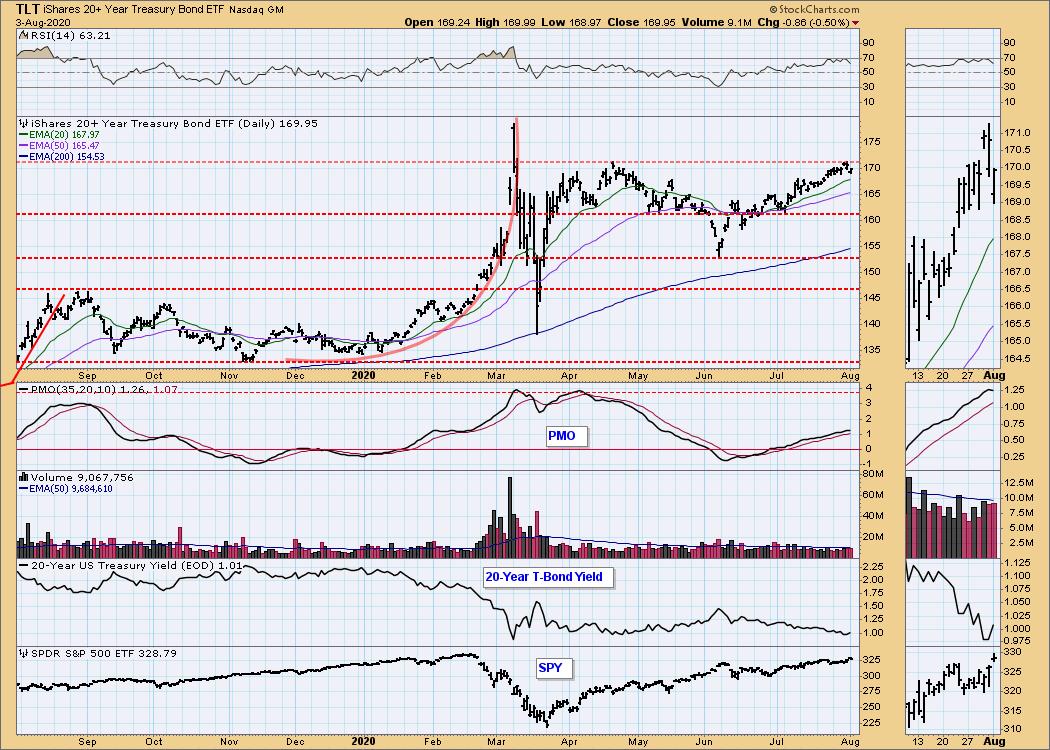Viewport: 1050px width, 750px height.
Task: Click the volume EMA(50) 9,684,610 legend
Action: click(x=66, y=489)
